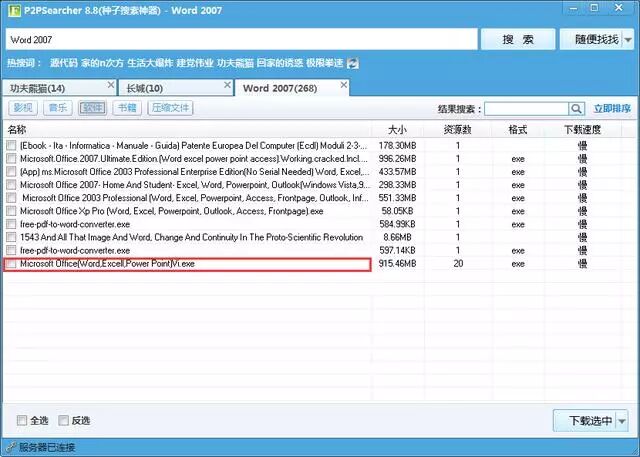The image size is (640, 457).
Task: Tick checkbox for 584.99KB free-pdf-to-word-converter row
Action: point(11,224)
